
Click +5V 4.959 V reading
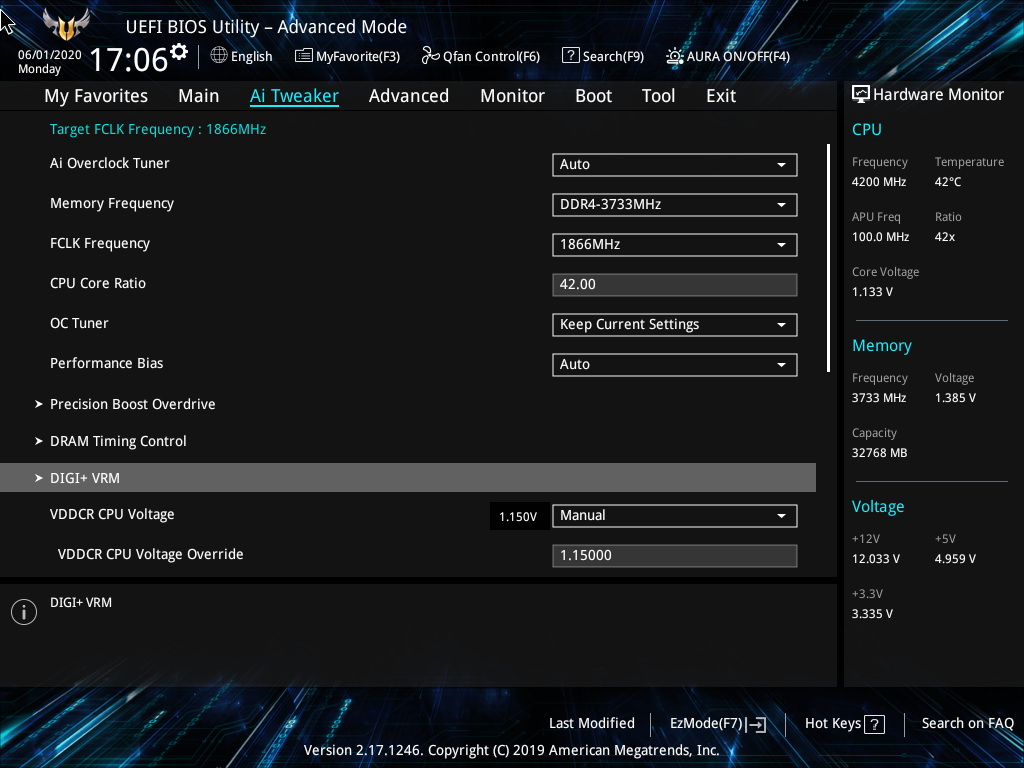[955, 559]
